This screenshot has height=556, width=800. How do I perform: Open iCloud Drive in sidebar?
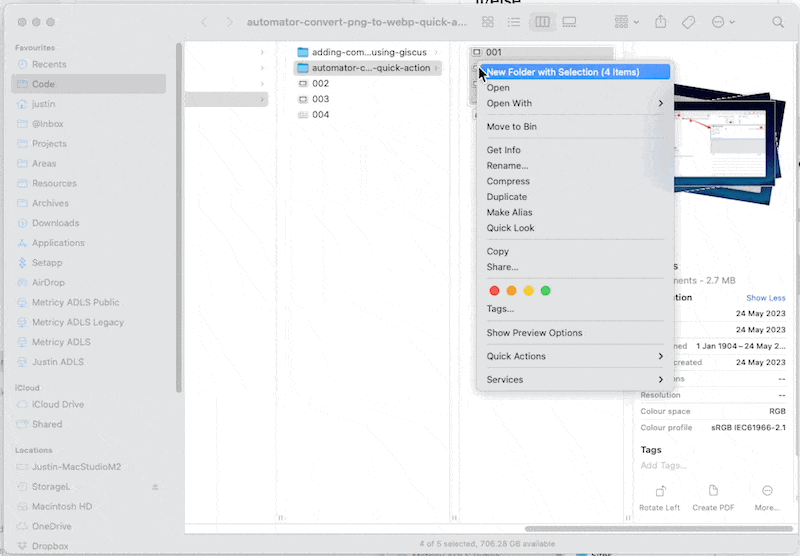[89, 405]
